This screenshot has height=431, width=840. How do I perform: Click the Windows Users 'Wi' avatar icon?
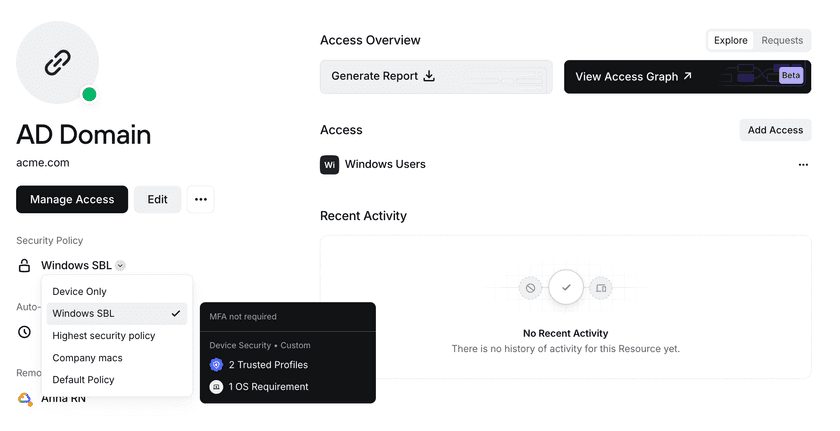(329, 164)
